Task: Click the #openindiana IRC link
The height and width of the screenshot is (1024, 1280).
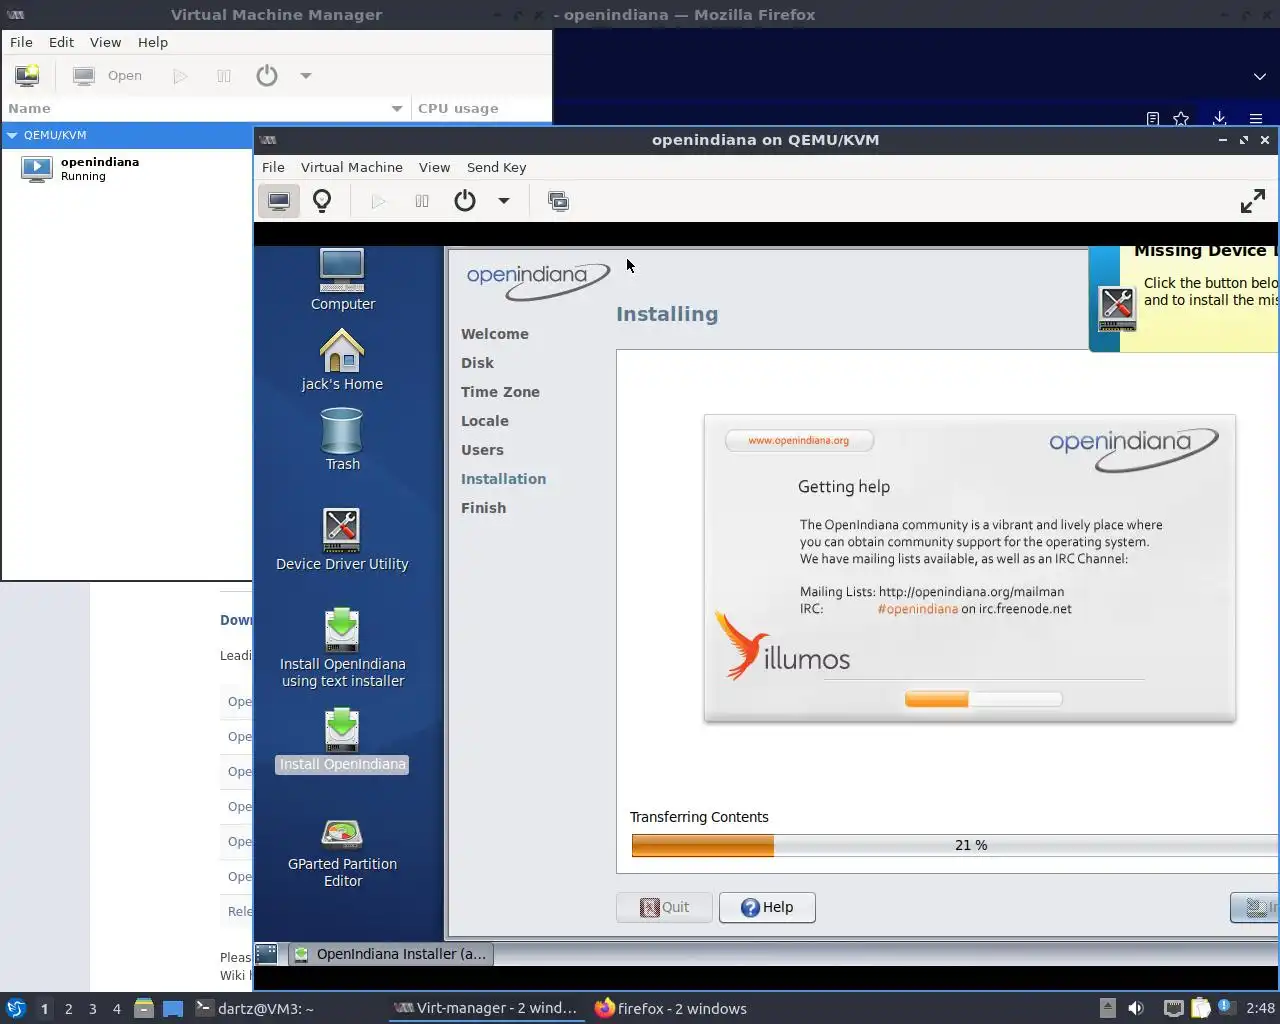Action: [917, 608]
